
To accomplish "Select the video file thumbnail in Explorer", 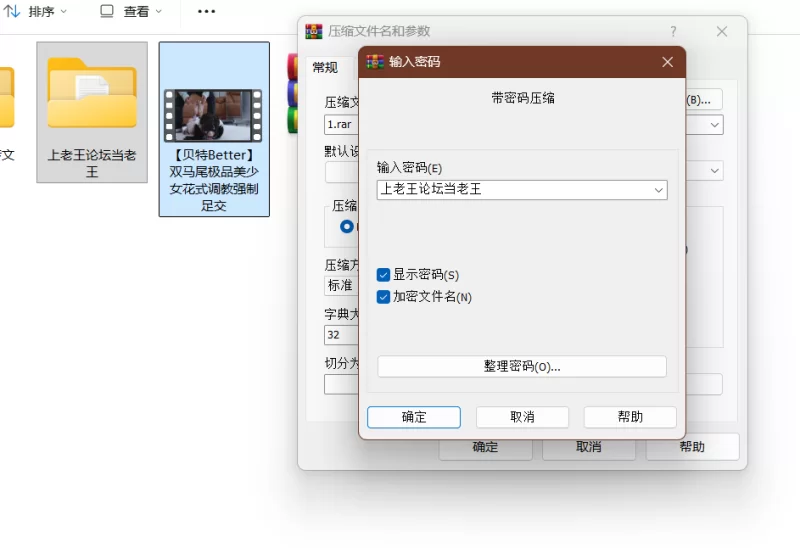I will (x=213, y=115).
